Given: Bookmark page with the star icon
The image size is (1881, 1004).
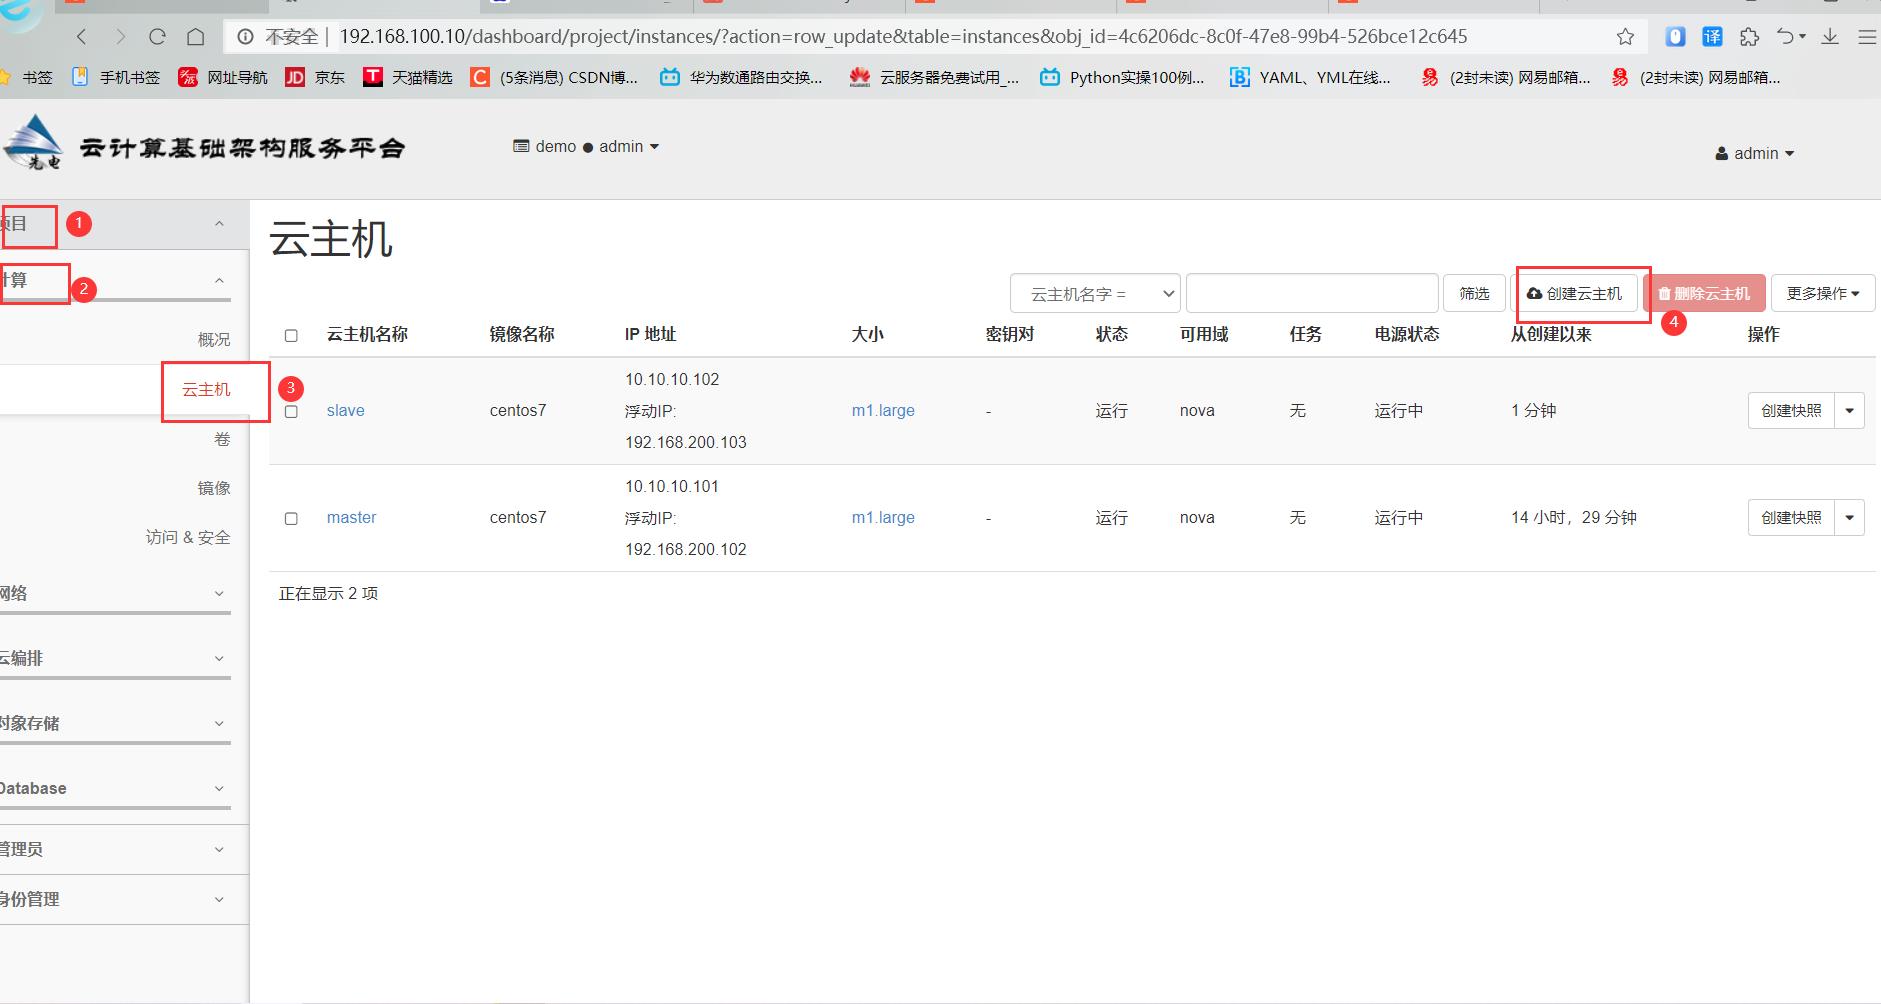Looking at the screenshot, I should (x=1625, y=37).
